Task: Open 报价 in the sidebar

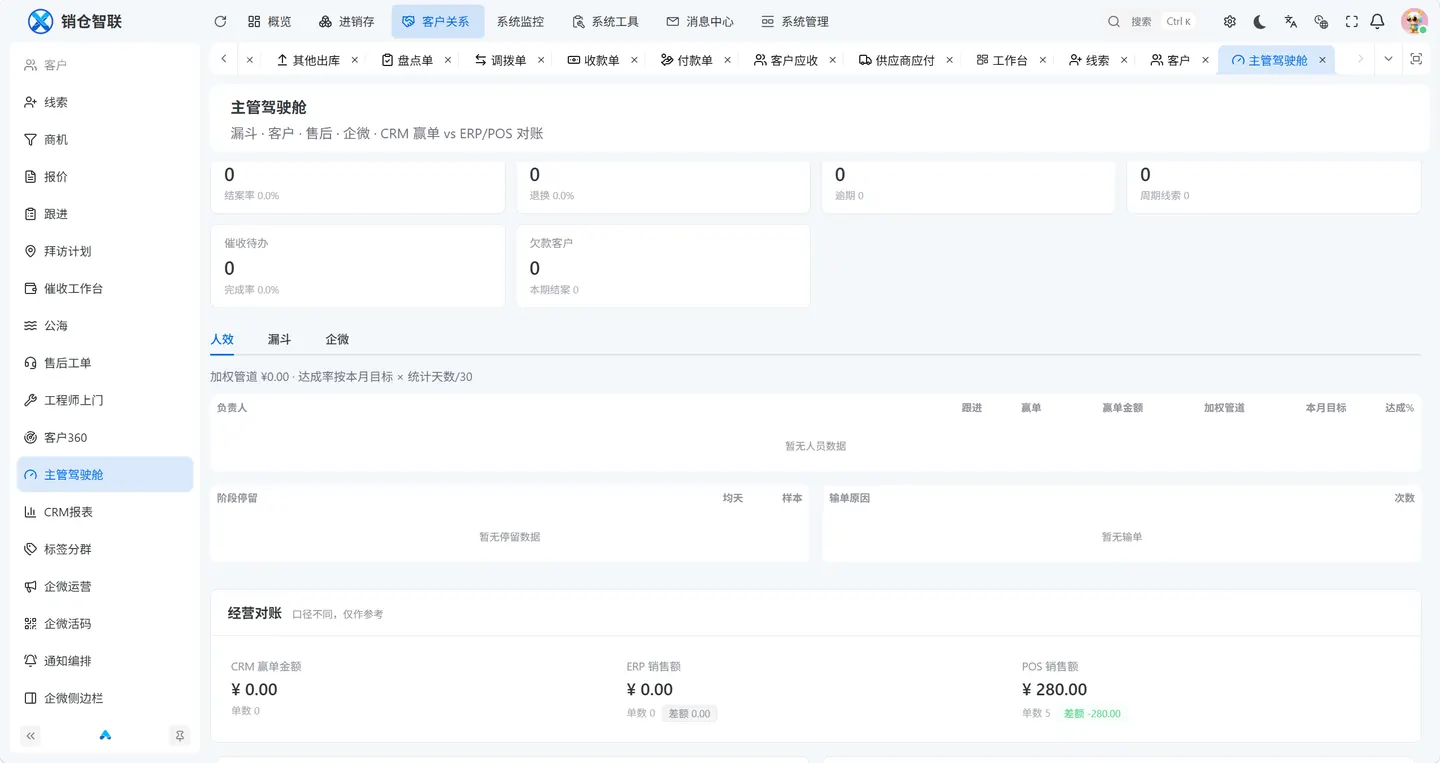Action: coord(105,177)
